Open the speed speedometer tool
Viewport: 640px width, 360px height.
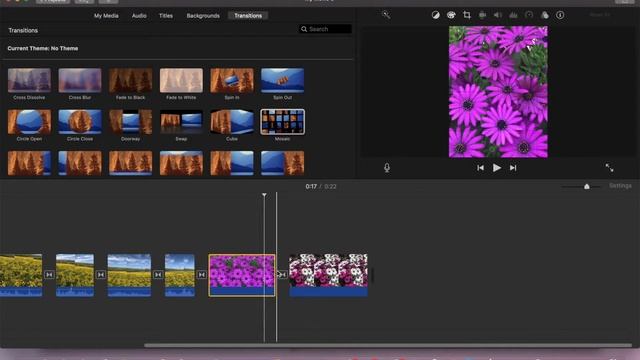[529, 15]
